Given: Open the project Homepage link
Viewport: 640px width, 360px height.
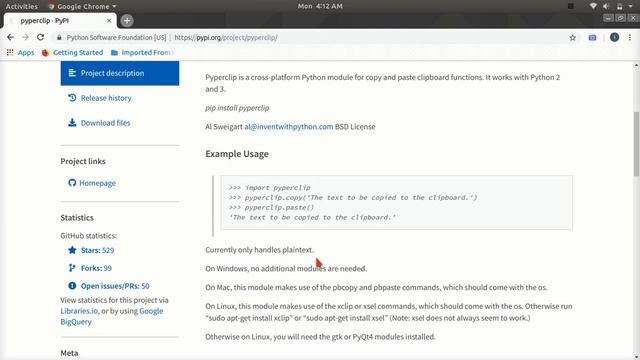Looking at the screenshot, I should pyautogui.click(x=97, y=183).
